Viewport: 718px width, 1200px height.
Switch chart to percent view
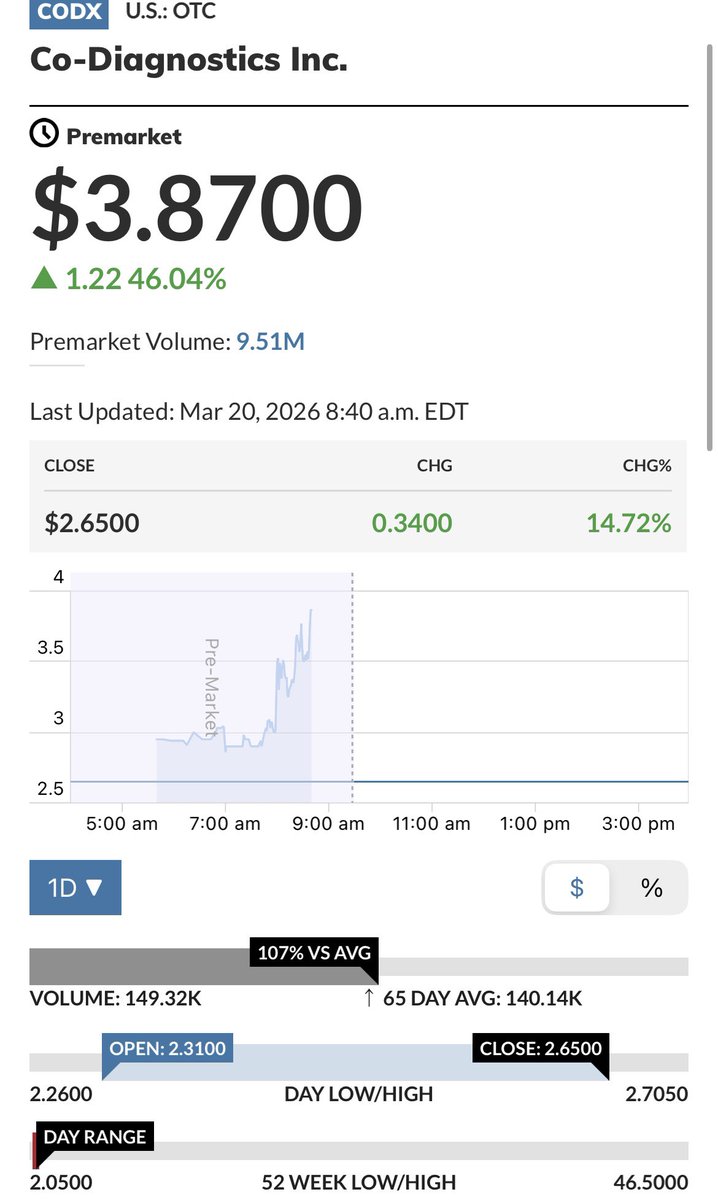(652, 887)
